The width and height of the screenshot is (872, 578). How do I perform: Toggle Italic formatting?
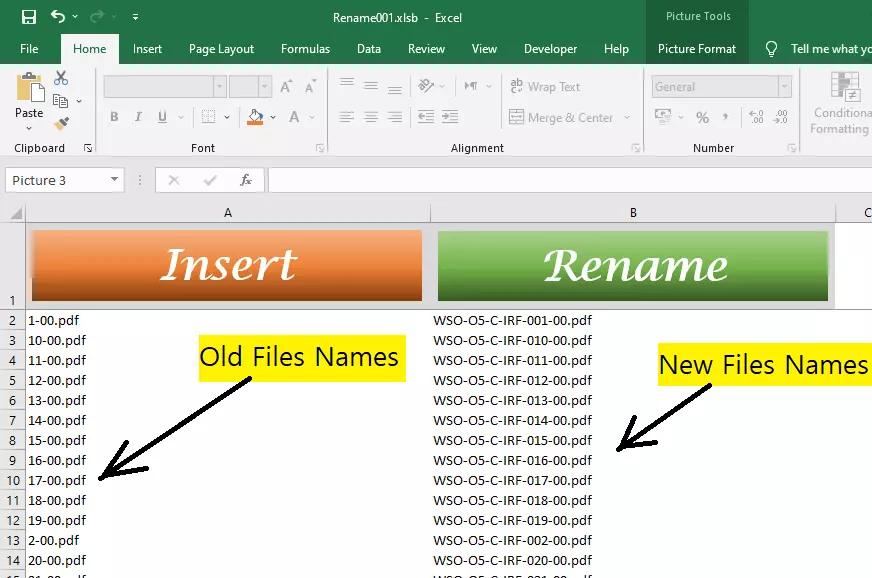coord(137,117)
